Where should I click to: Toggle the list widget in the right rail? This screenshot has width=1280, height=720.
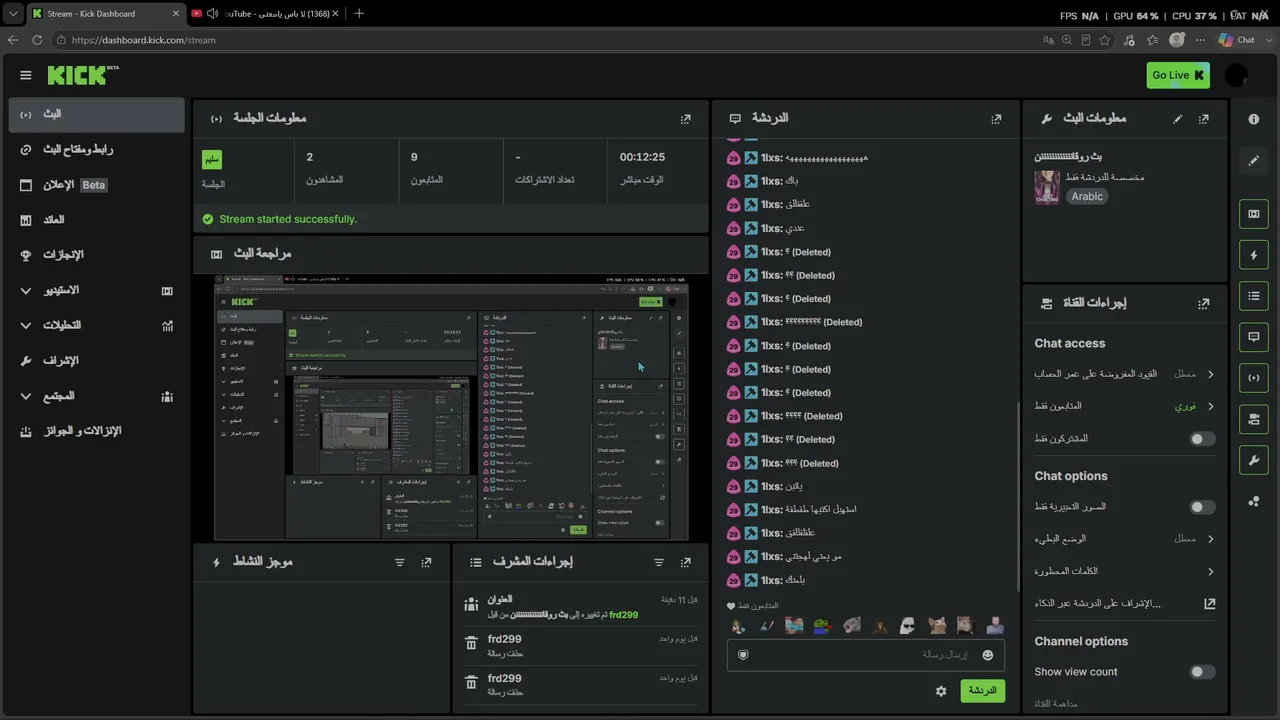(1254, 296)
